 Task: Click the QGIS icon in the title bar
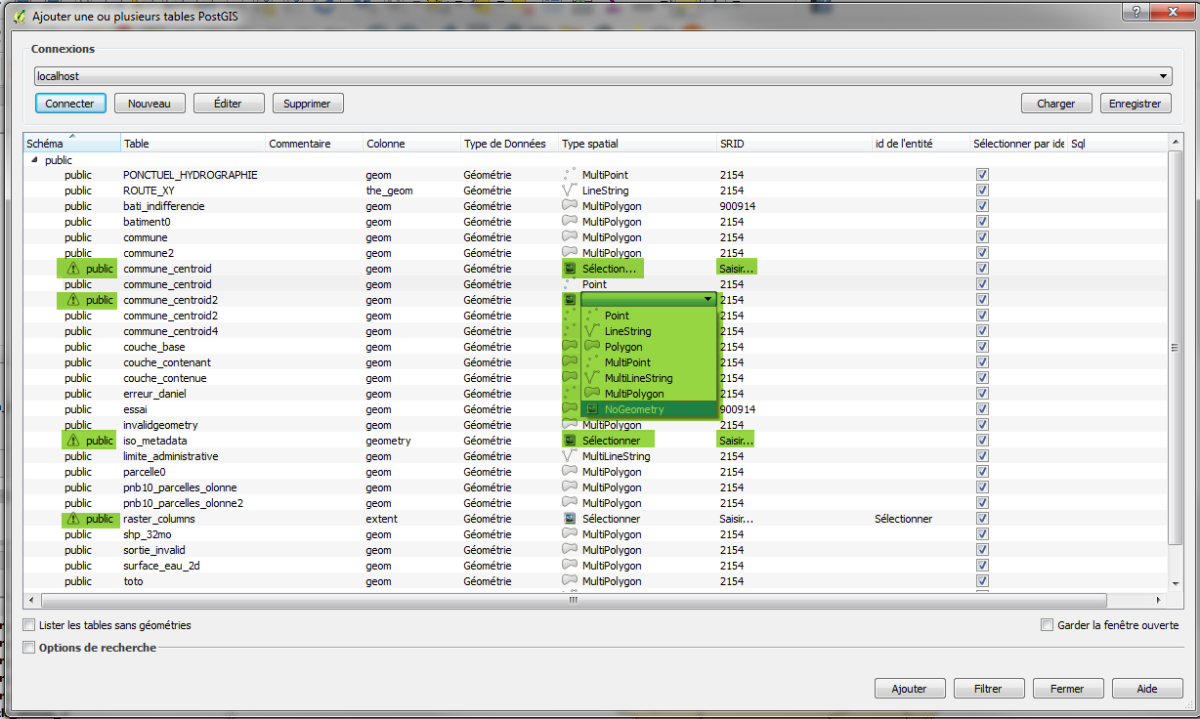(18, 15)
